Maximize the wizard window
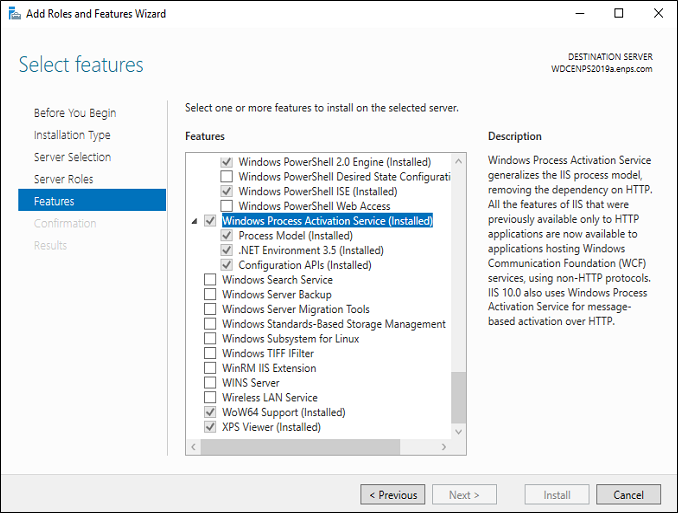This screenshot has height=513, width=678. click(619, 13)
